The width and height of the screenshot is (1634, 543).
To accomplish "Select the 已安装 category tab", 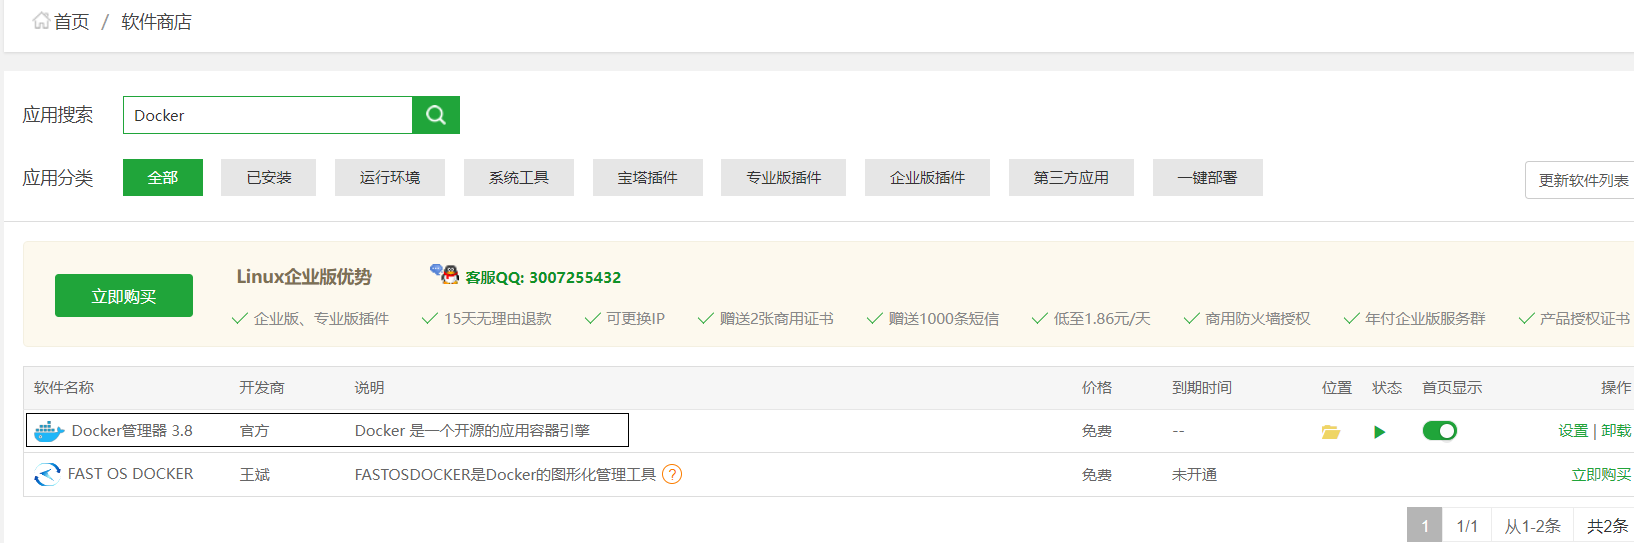I will coord(269,177).
